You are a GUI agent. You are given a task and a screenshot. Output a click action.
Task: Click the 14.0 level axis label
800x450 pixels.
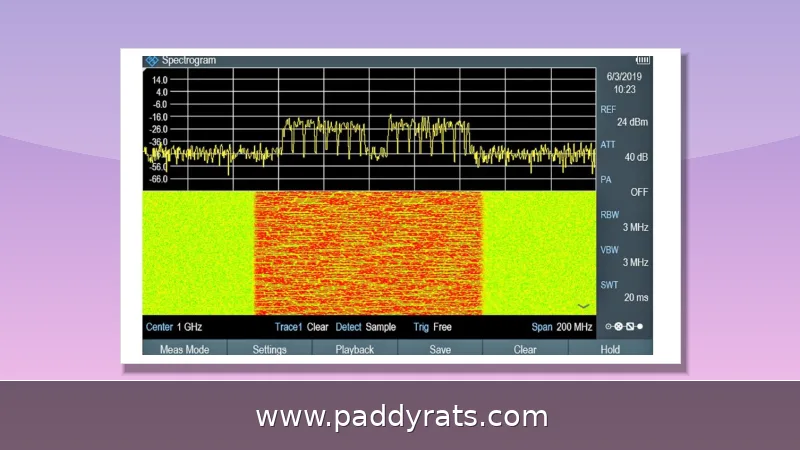click(159, 80)
